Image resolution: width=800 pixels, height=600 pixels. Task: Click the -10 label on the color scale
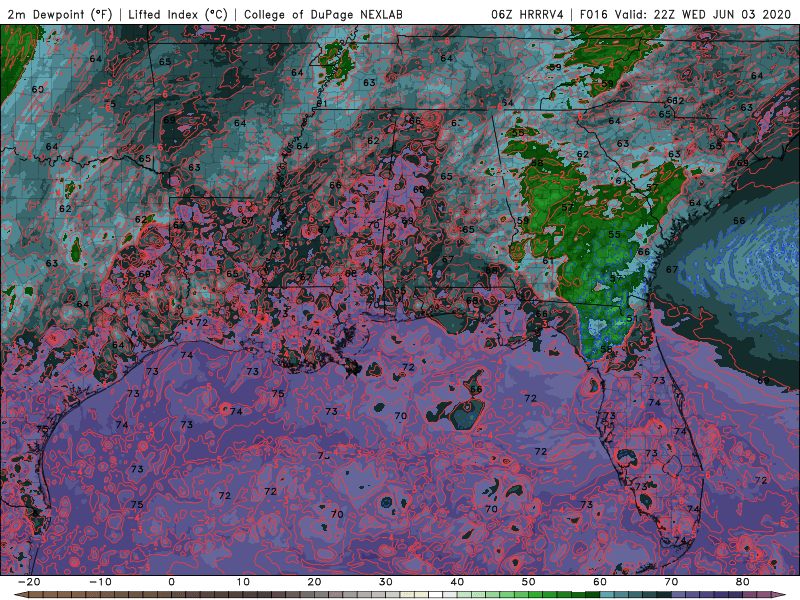(x=100, y=582)
